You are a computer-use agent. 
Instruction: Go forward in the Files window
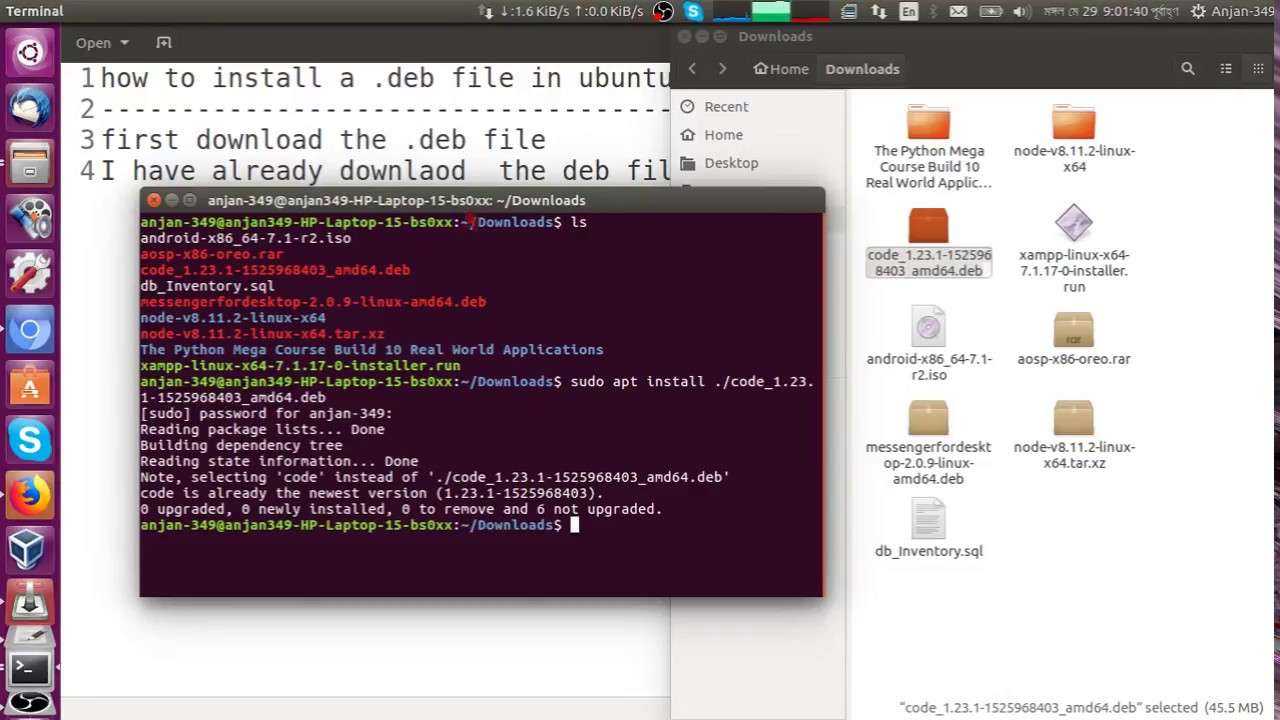tap(723, 68)
